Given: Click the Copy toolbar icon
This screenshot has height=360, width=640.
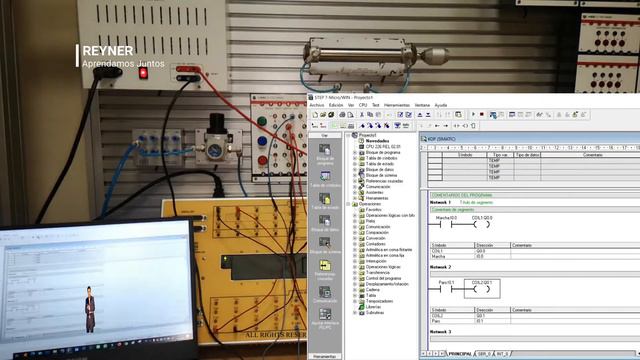Looking at the screenshot, I should coord(370,115).
